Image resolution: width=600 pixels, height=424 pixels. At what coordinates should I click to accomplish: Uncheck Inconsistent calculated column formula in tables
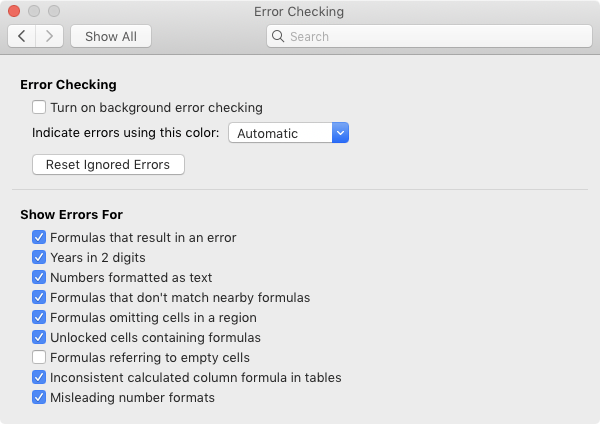click(x=39, y=377)
